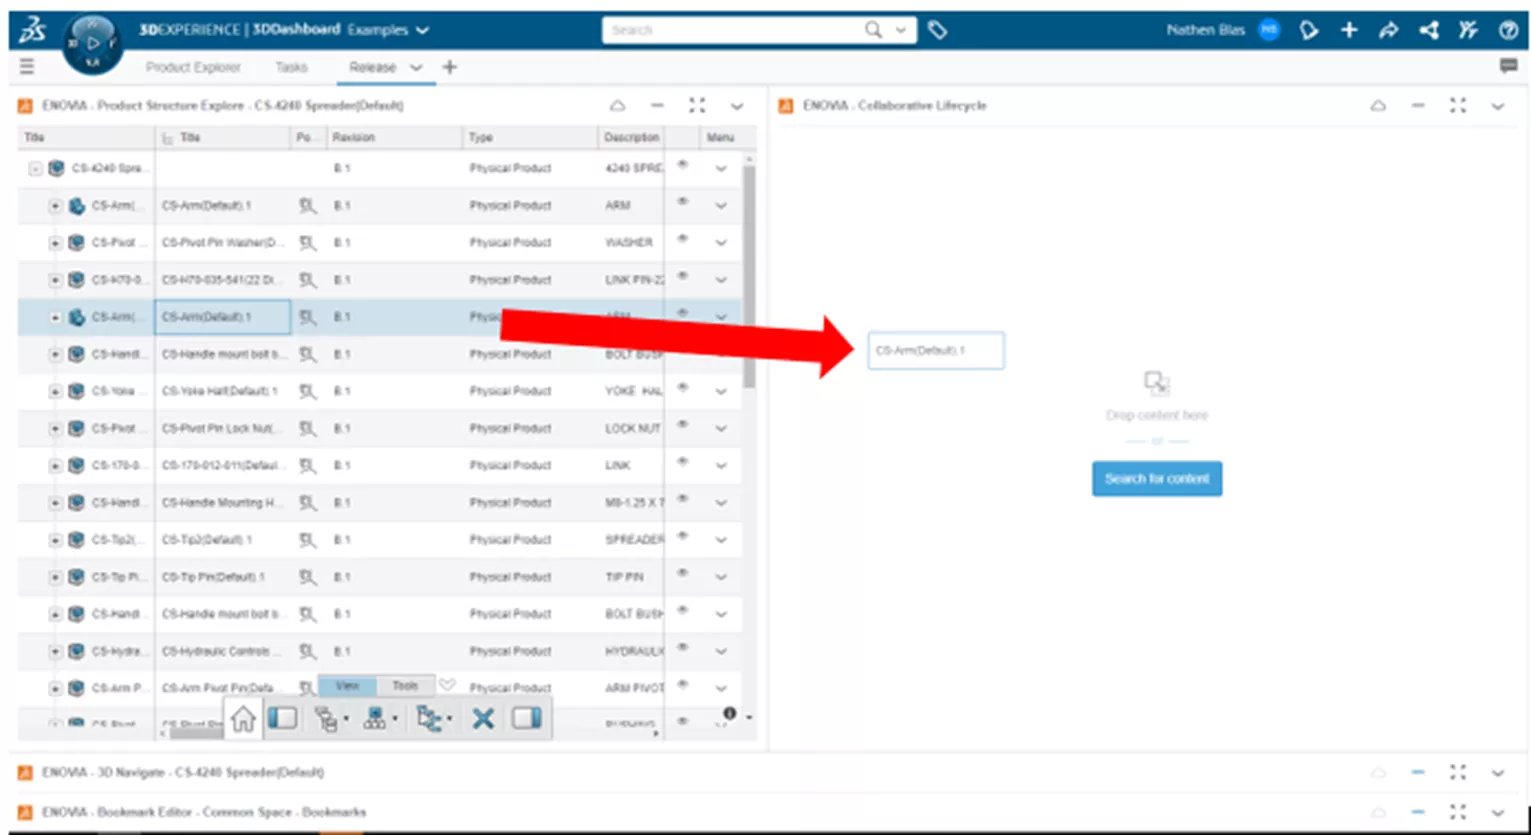The width and height of the screenshot is (1531, 835).
Task: Click Search for content button
Action: tap(1157, 478)
